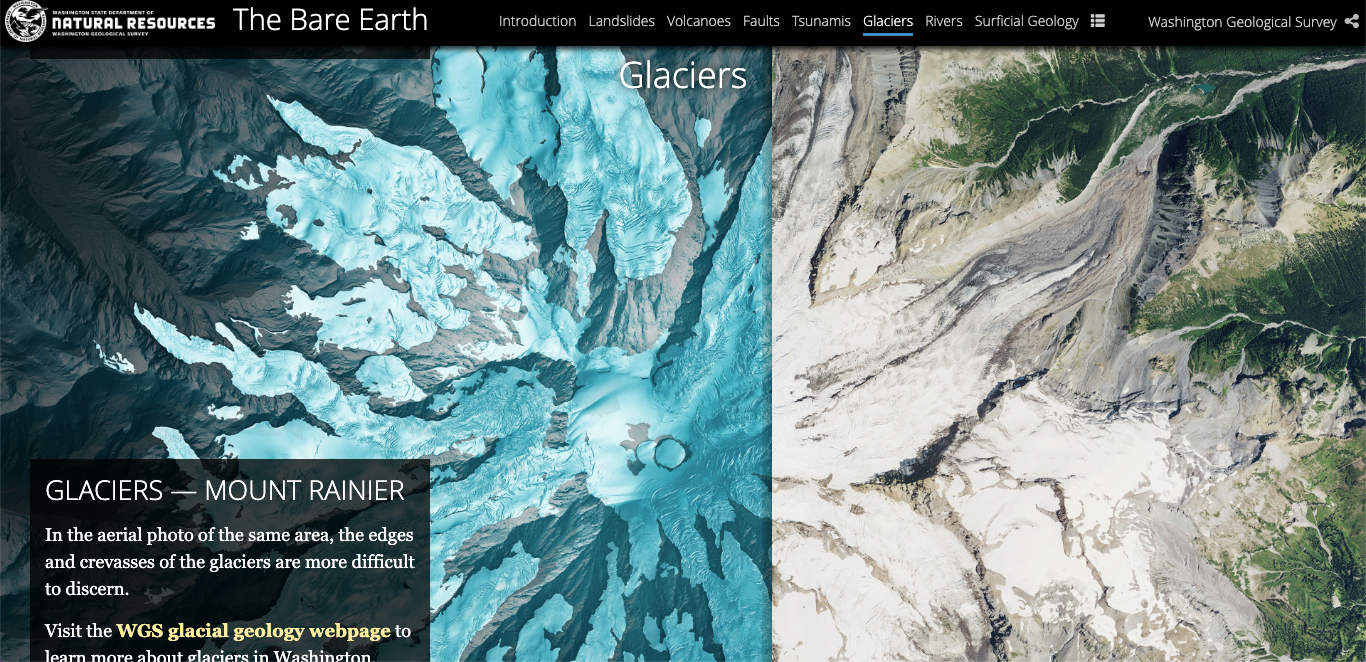
Task: Click The Bare Earth title
Action: pos(330,20)
